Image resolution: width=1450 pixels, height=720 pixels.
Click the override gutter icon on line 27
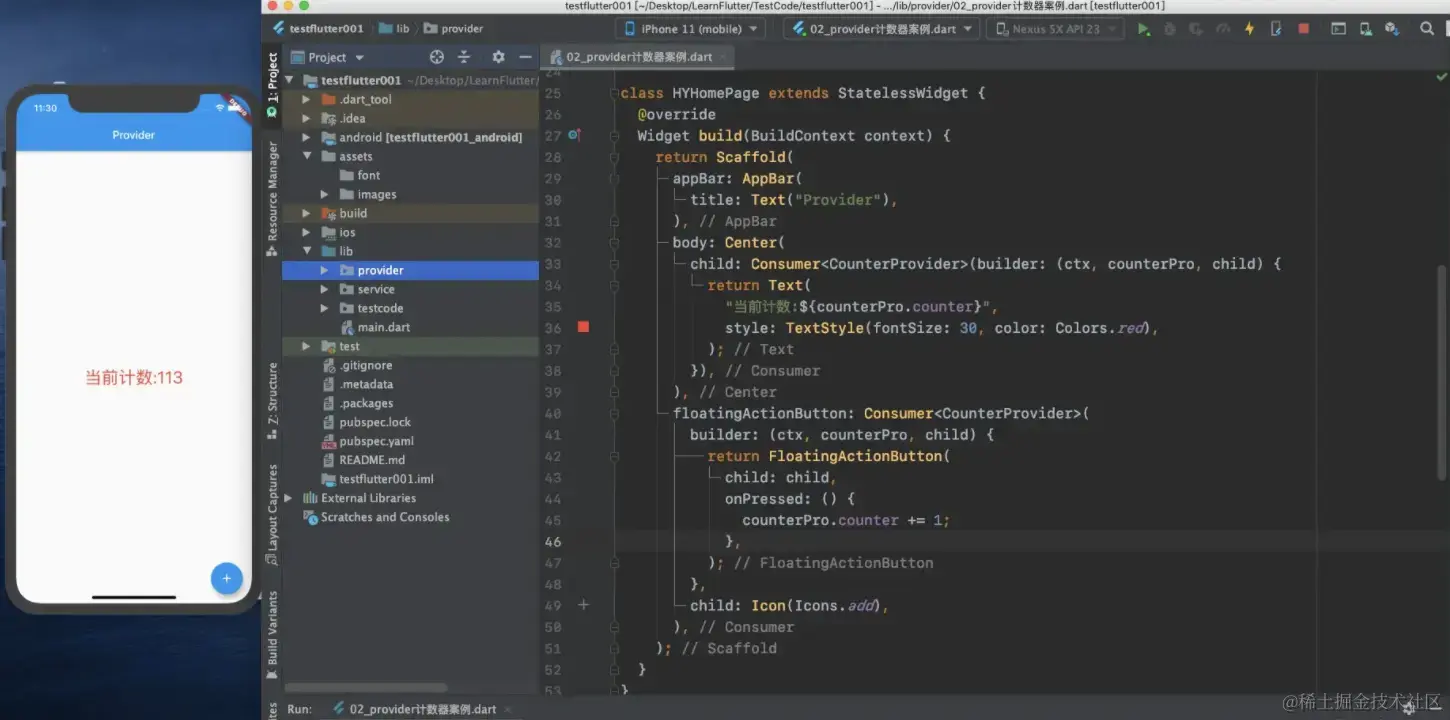pyautogui.click(x=574, y=134)
